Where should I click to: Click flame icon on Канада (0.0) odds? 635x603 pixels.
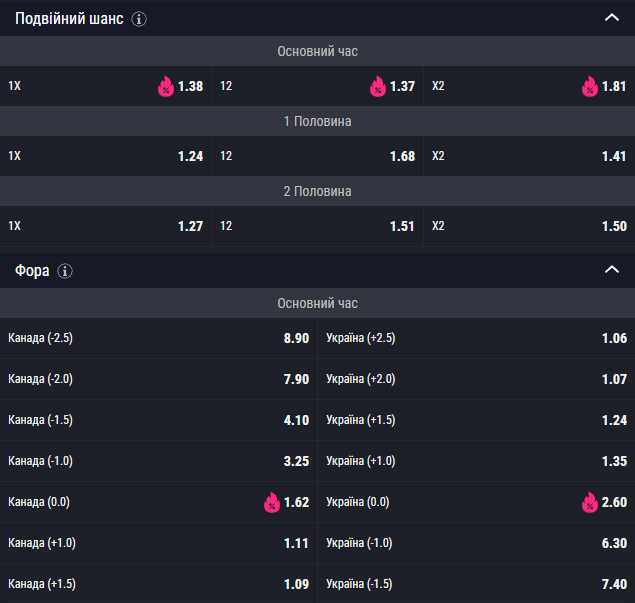pyautogui.click(x=271, y=502)
